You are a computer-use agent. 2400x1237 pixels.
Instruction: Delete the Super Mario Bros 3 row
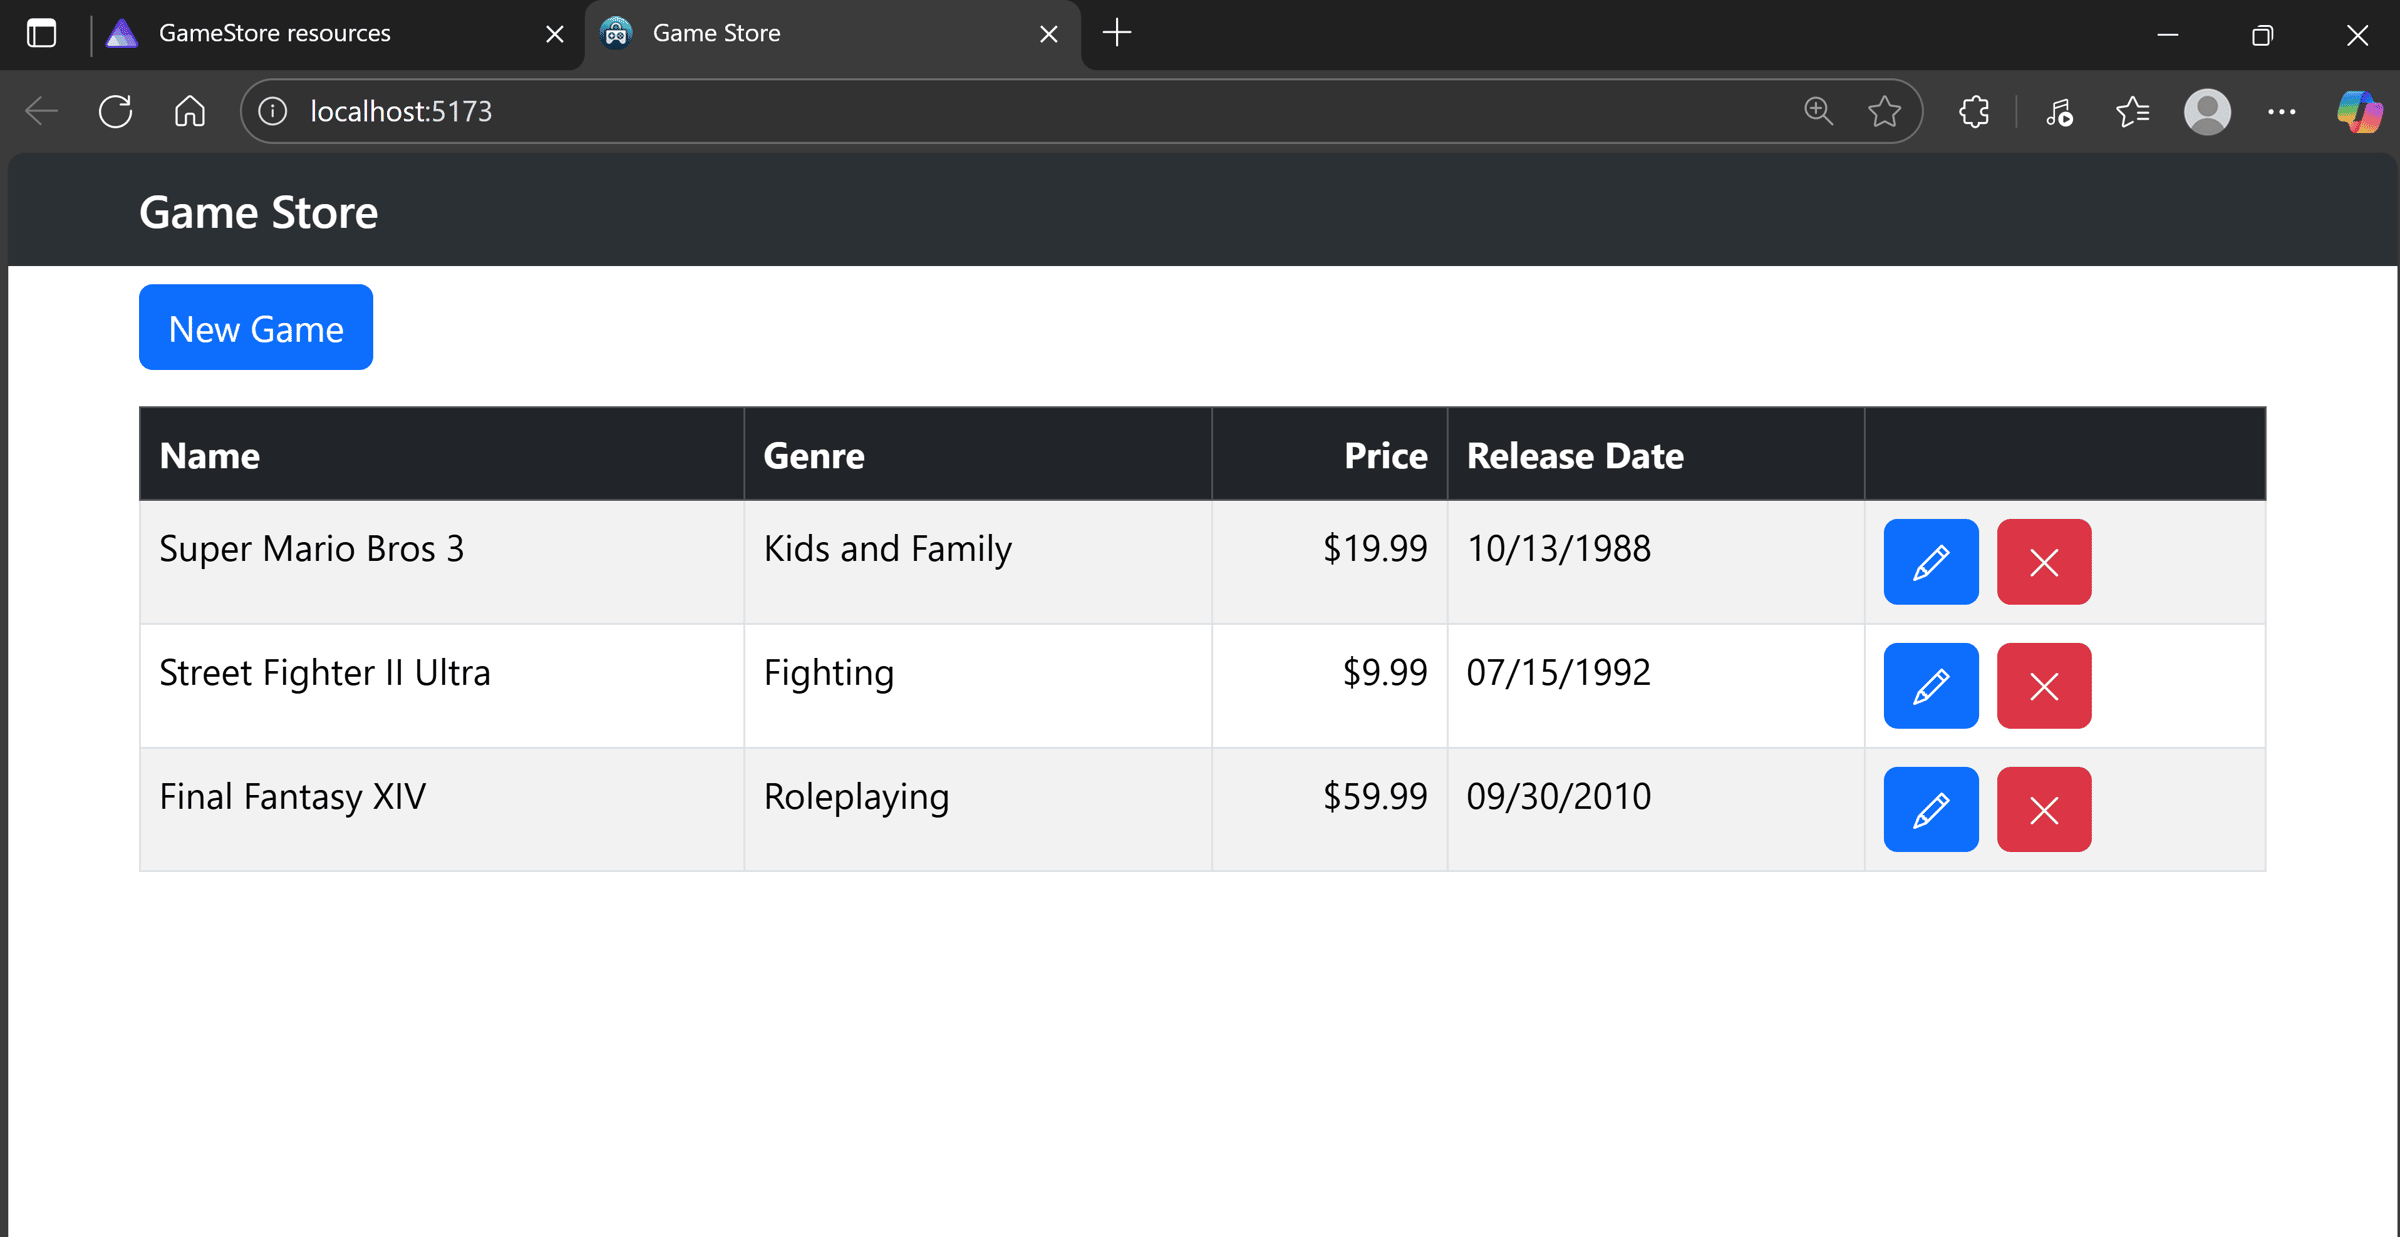click(x=2043, y=561)
